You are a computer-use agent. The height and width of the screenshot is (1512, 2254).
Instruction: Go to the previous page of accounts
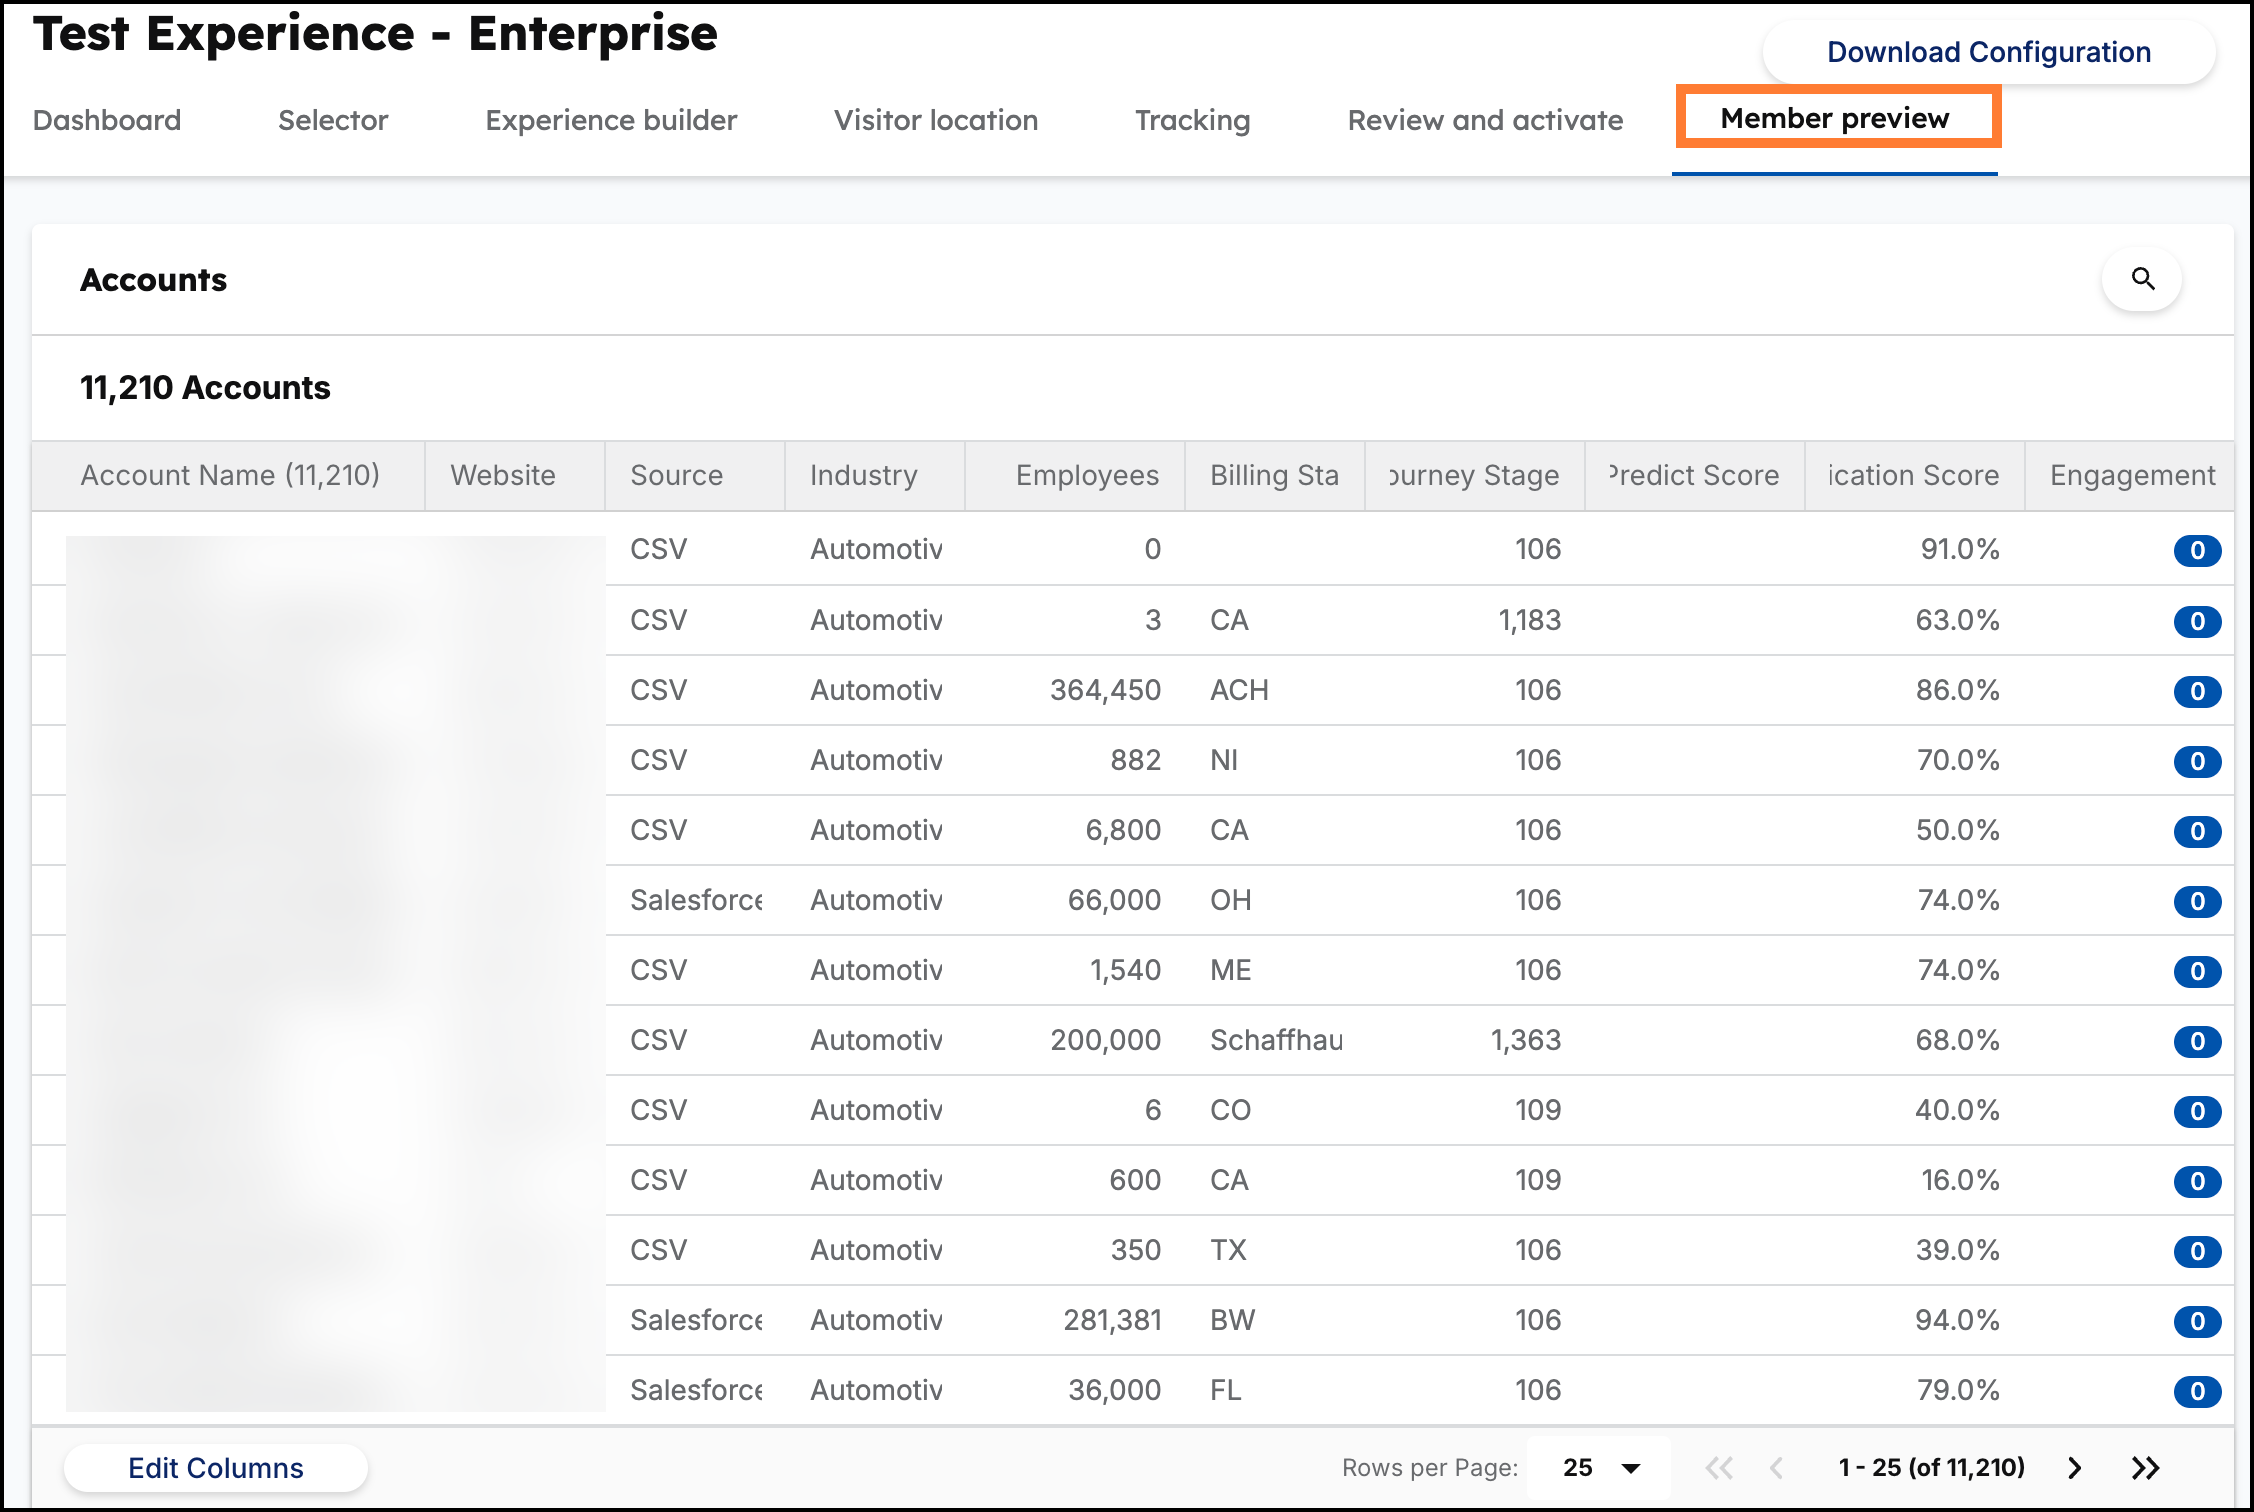pyautogui.click(x=1779, y=1467)
